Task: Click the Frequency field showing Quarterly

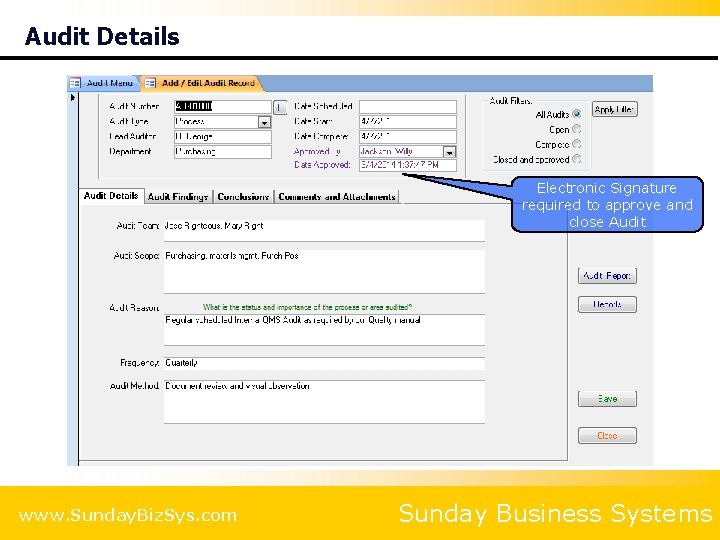Action: [324, 363]
